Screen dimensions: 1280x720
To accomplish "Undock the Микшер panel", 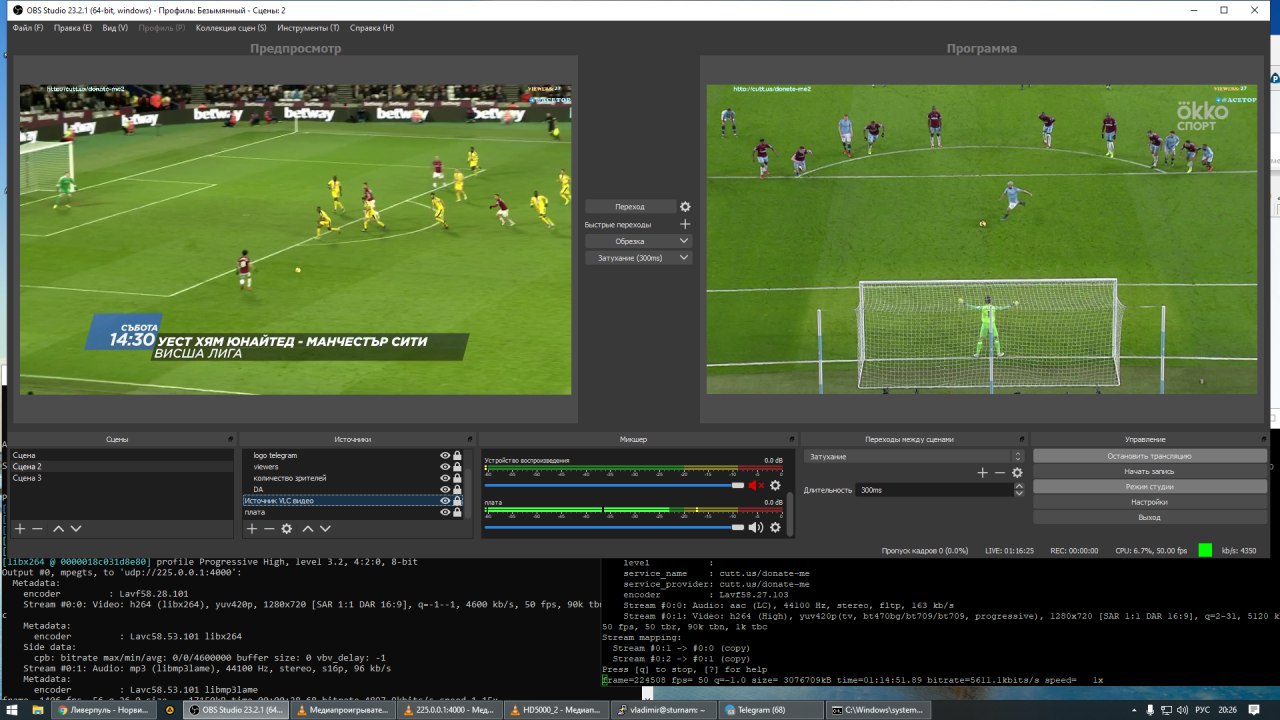I will pos(791,440).
